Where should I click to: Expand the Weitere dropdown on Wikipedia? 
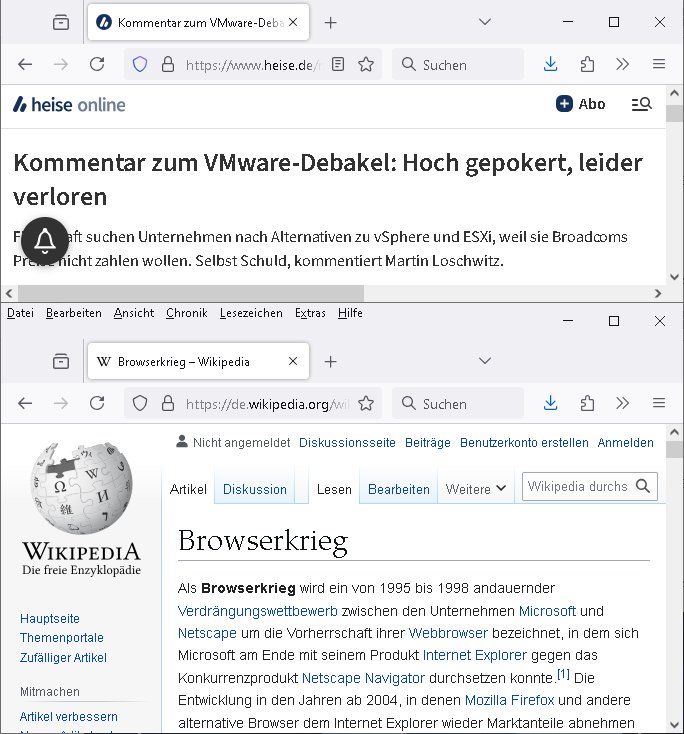[x=476, y=489]
